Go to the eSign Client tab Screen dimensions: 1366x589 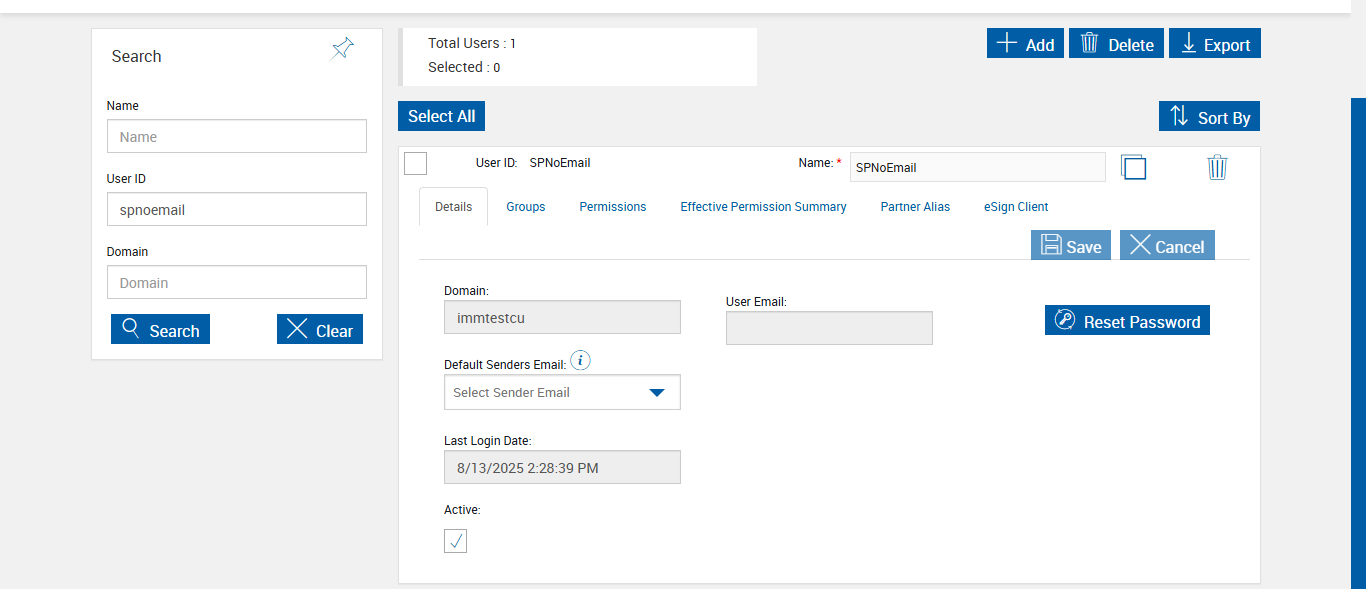pos(1016,207)
